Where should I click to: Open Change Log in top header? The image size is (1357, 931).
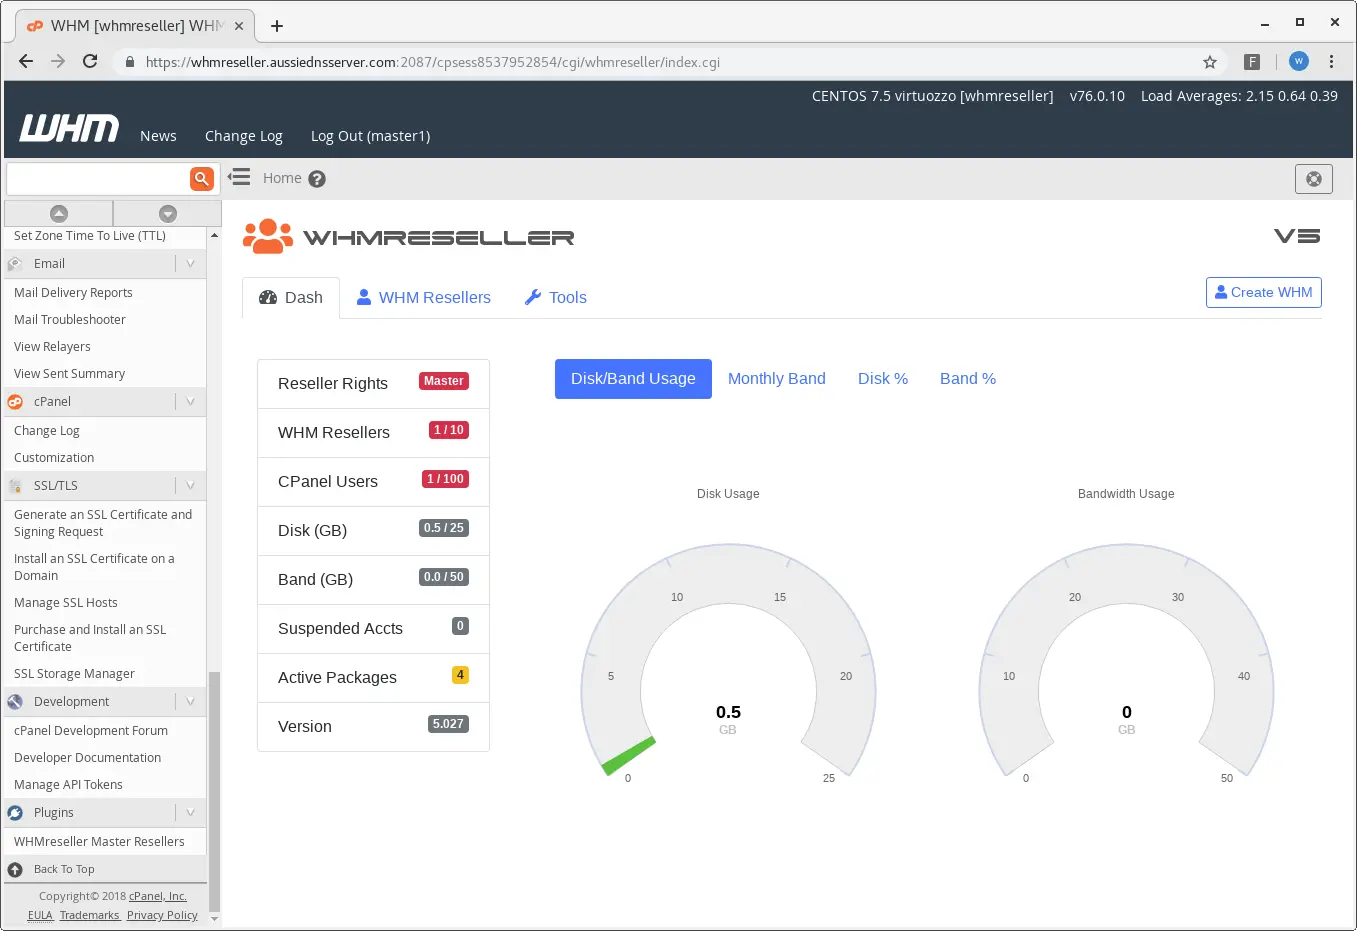click(244, 136)
